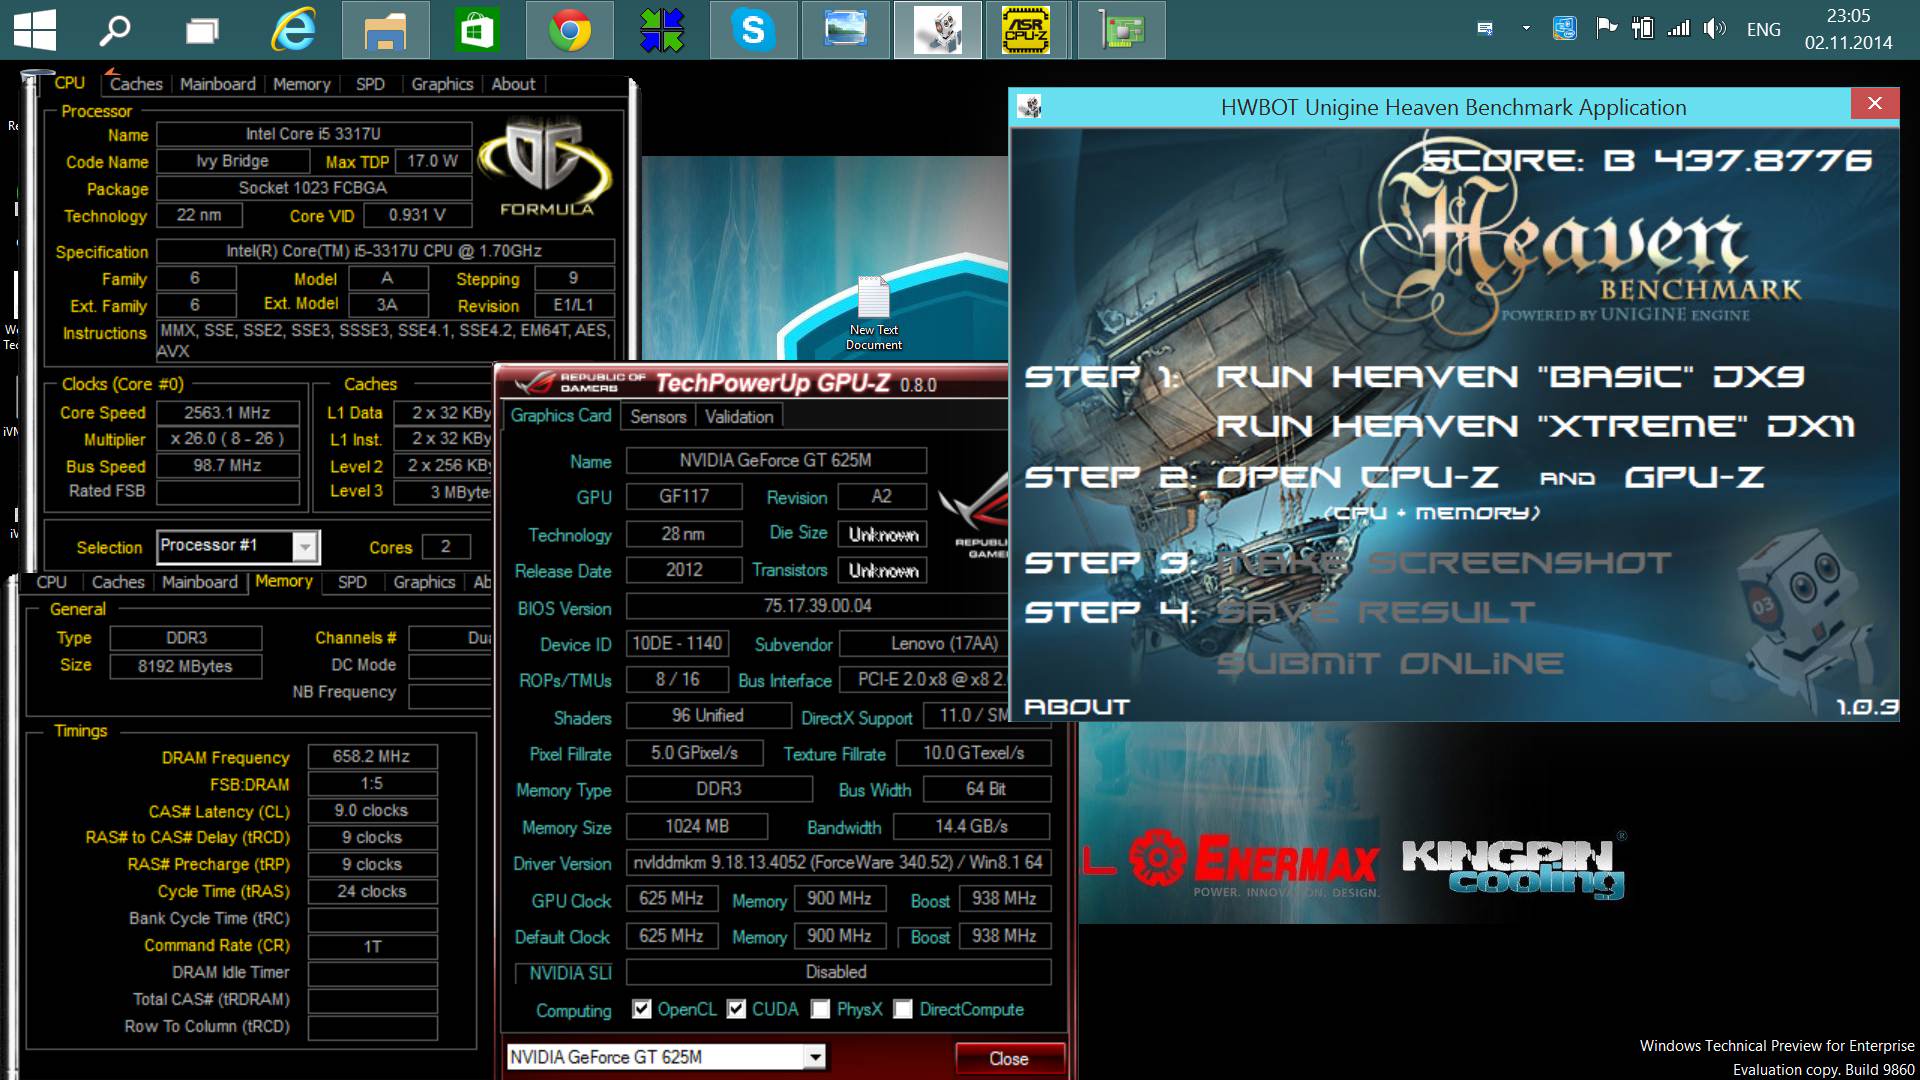Open SPD tab in lower CPU-Z window

pos(352,582)
